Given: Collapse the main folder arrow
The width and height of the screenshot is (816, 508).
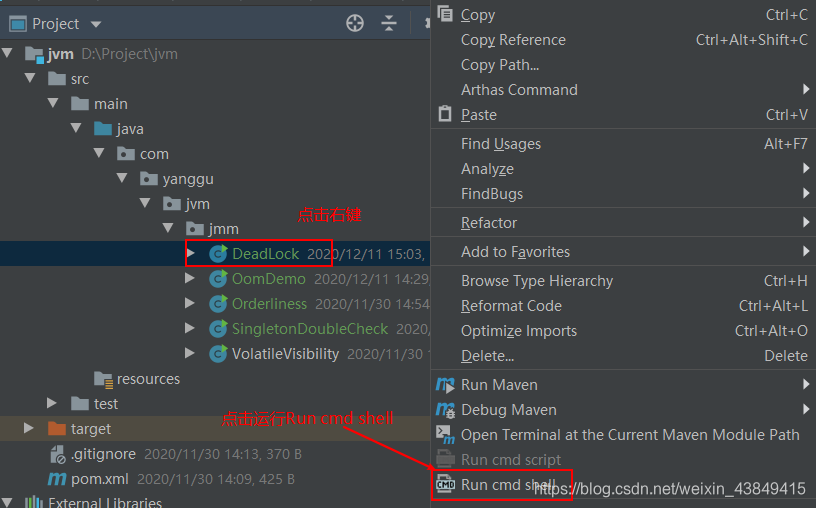Looking at the screenshot, I should click(x=53, y=103).
